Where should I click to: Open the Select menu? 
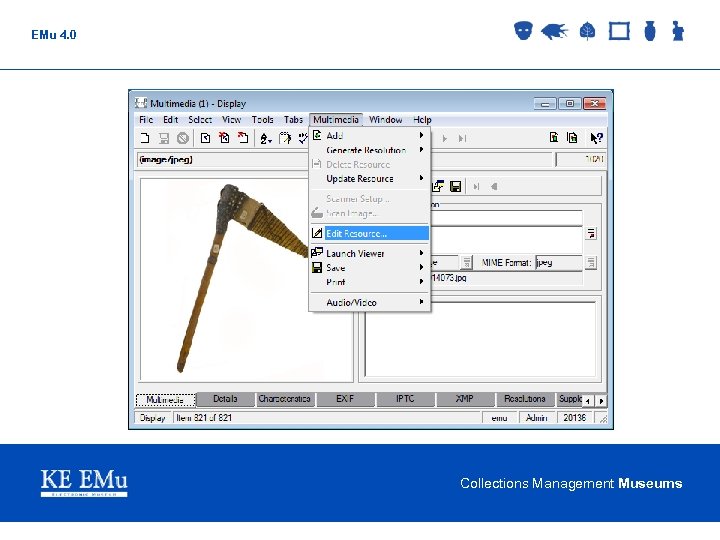200,119
